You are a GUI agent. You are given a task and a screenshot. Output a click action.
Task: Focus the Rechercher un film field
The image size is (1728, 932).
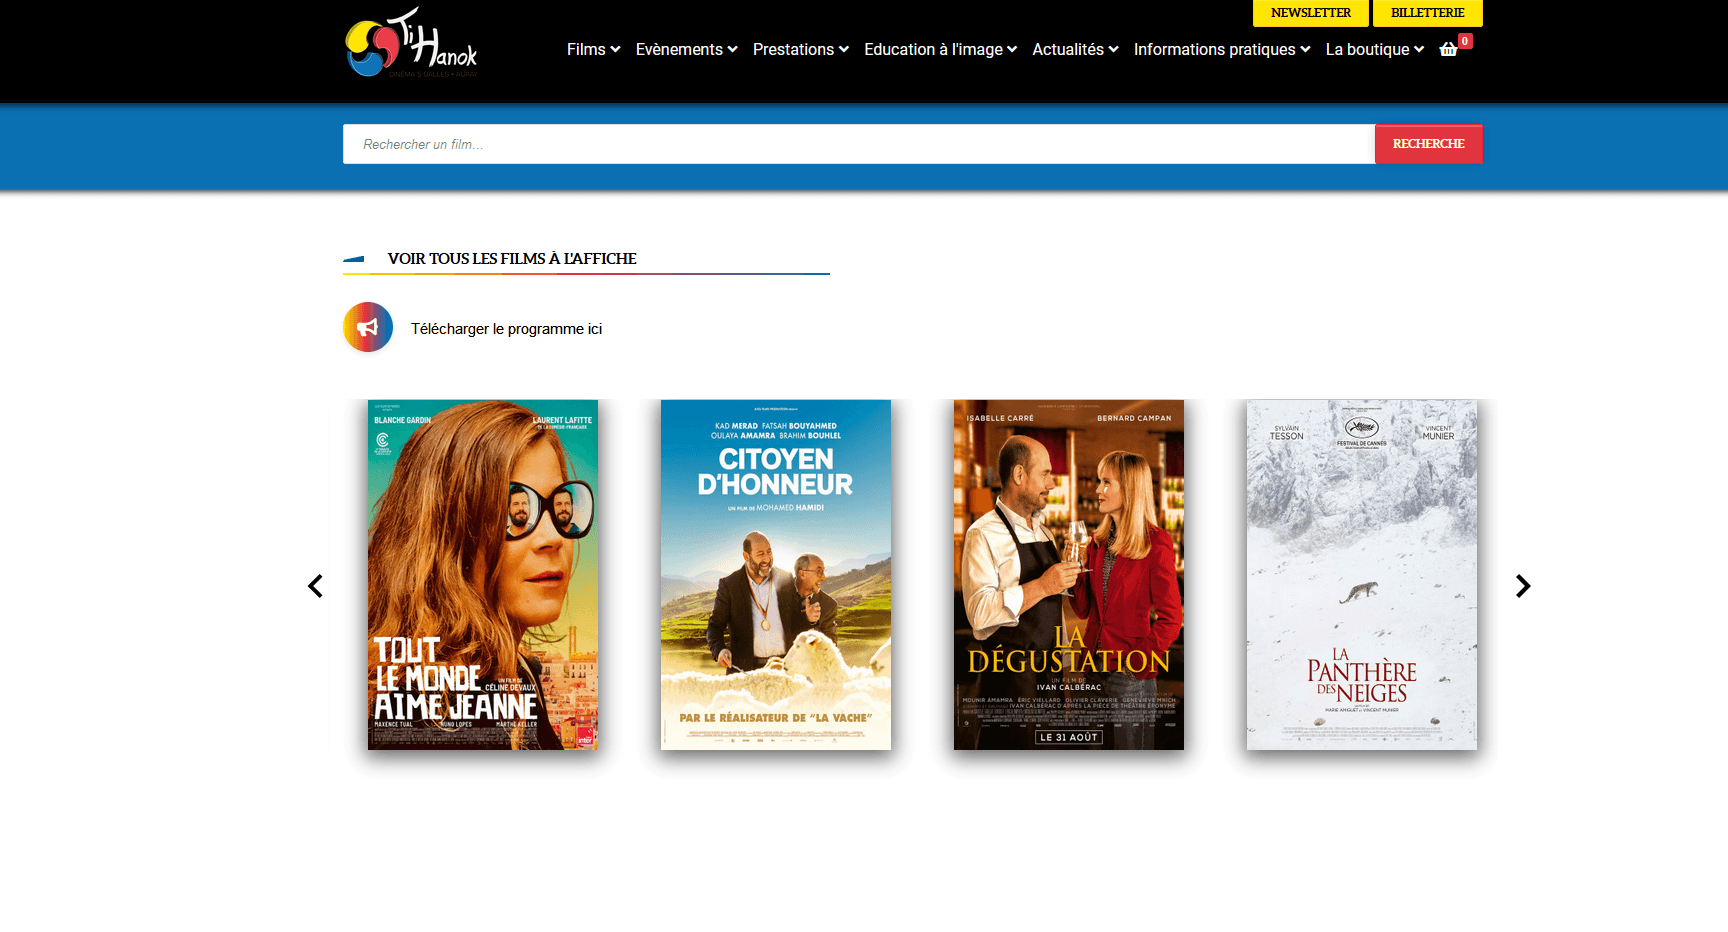pyautogui.click(x=859, y=144)
